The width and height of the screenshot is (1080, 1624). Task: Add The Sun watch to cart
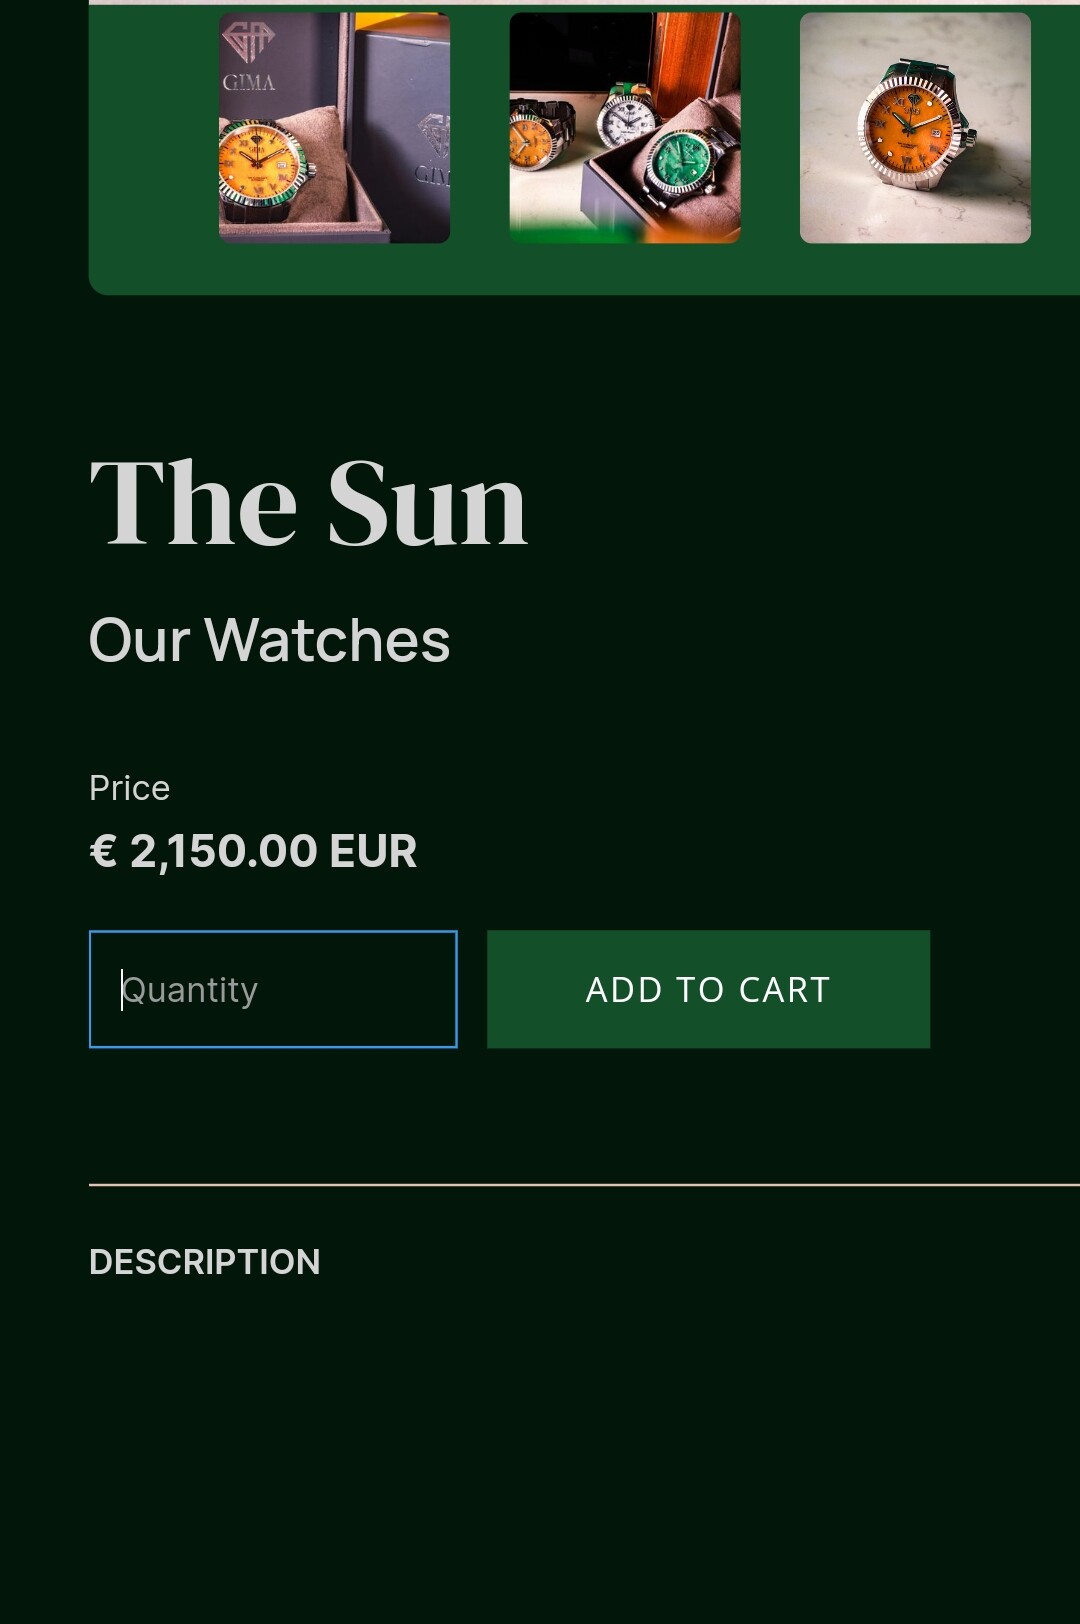click(x=708, y=989)
